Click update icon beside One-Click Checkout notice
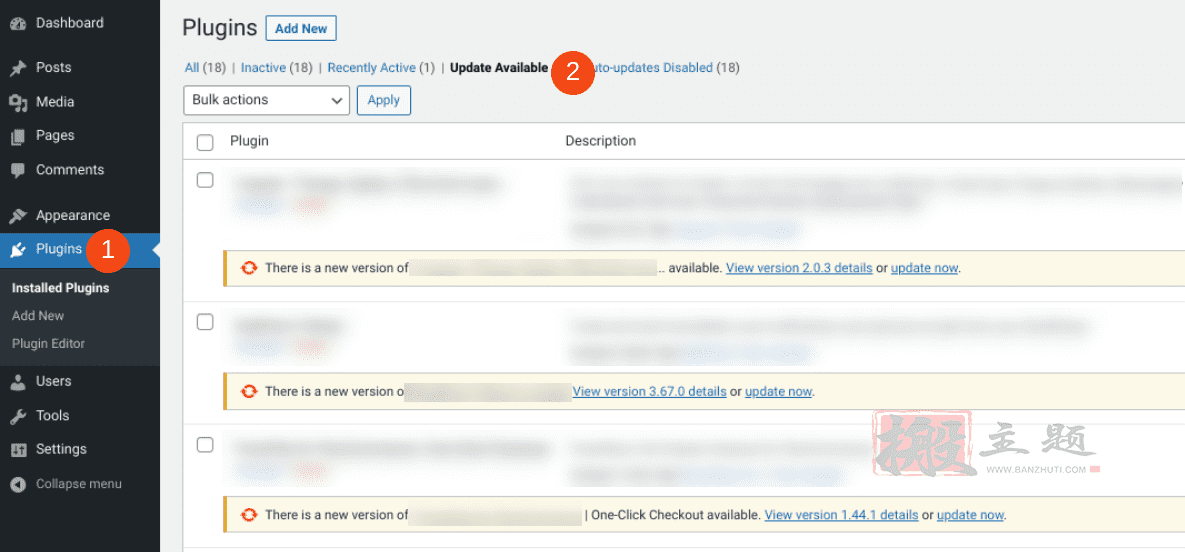 point(248,515)
